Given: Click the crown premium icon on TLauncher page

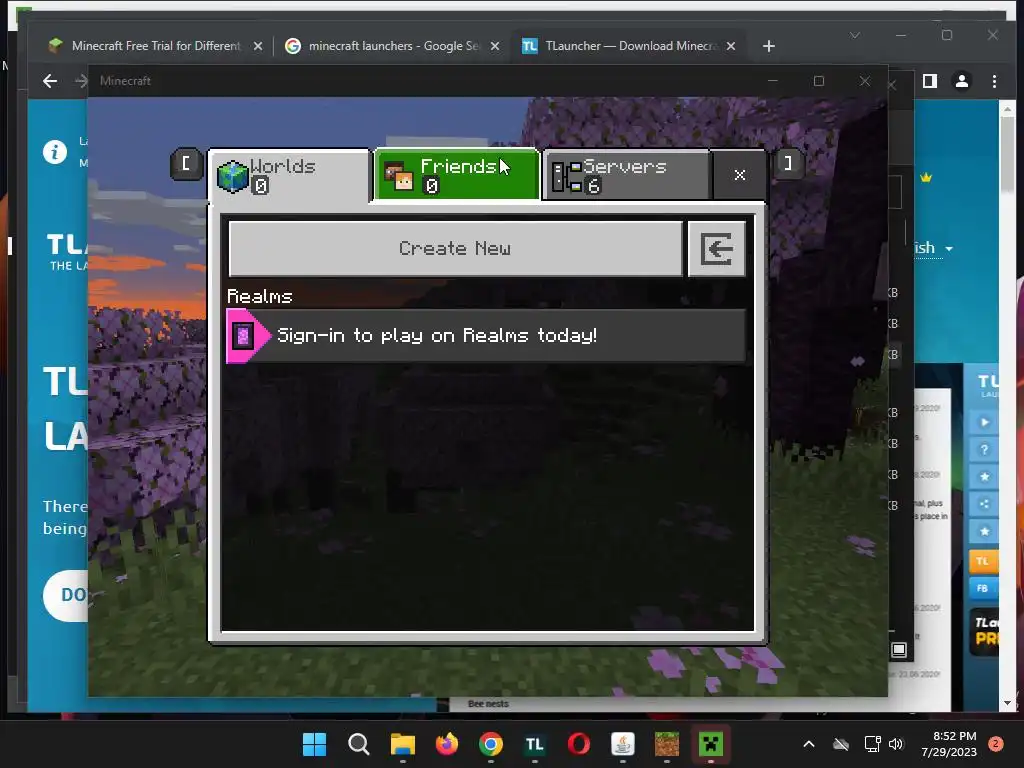Looking at the screenshot, I should point(926,178).
